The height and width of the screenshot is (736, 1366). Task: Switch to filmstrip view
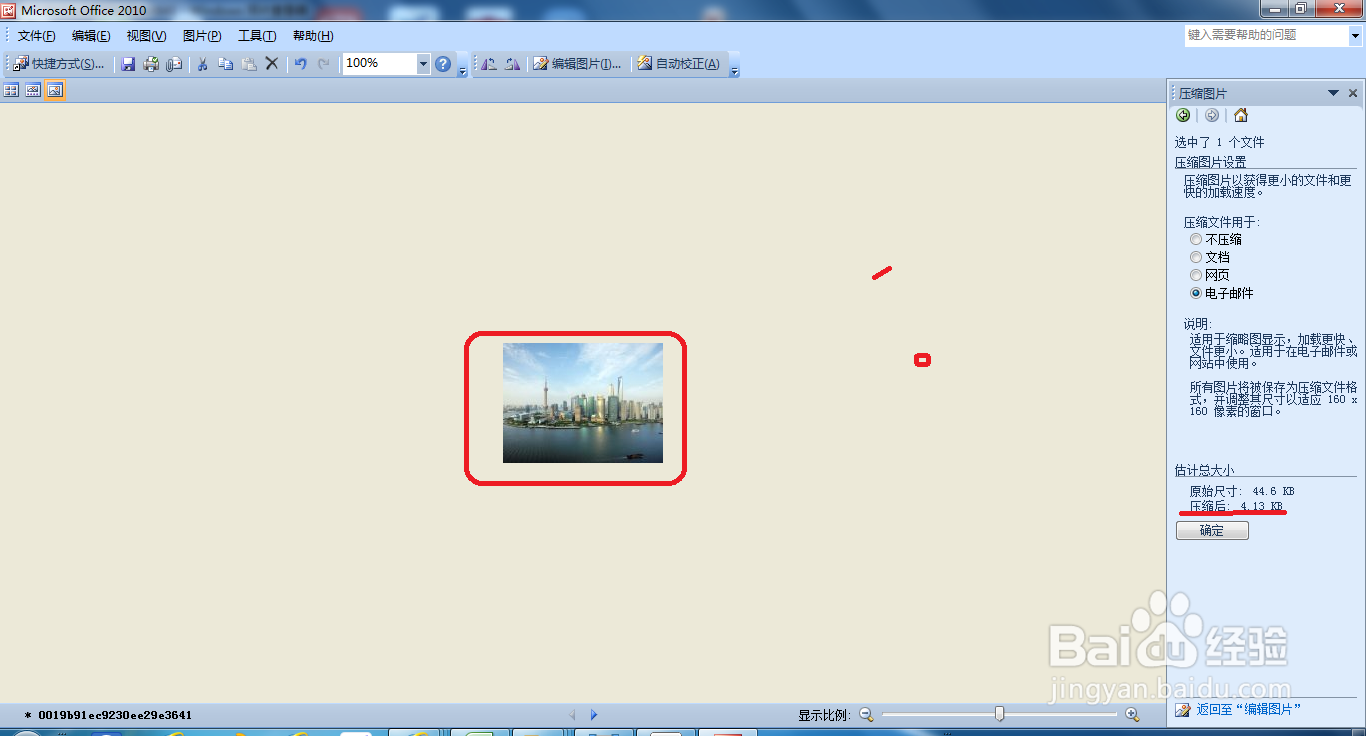[33, 90]
